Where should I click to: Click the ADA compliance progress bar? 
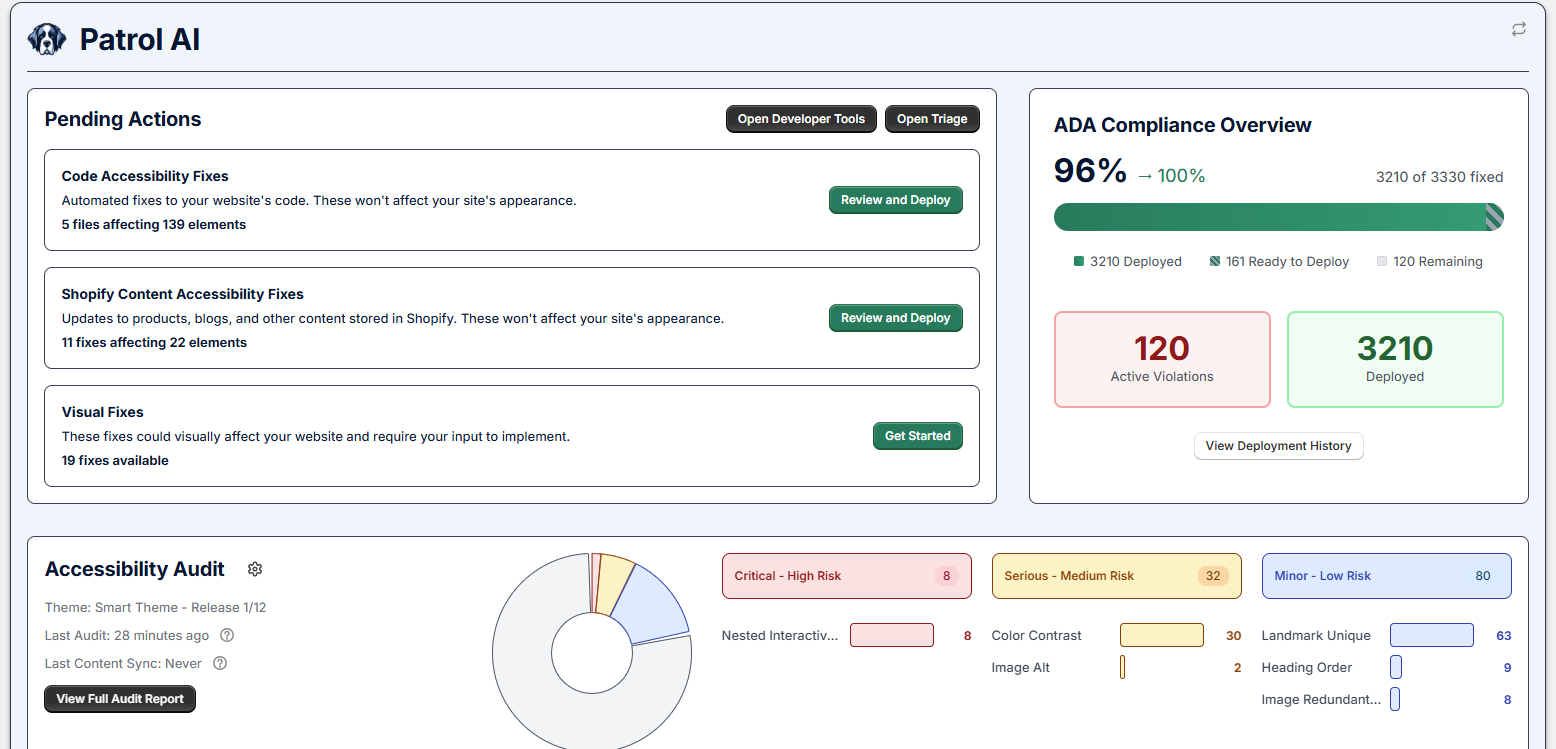[x=1278, y=217]
